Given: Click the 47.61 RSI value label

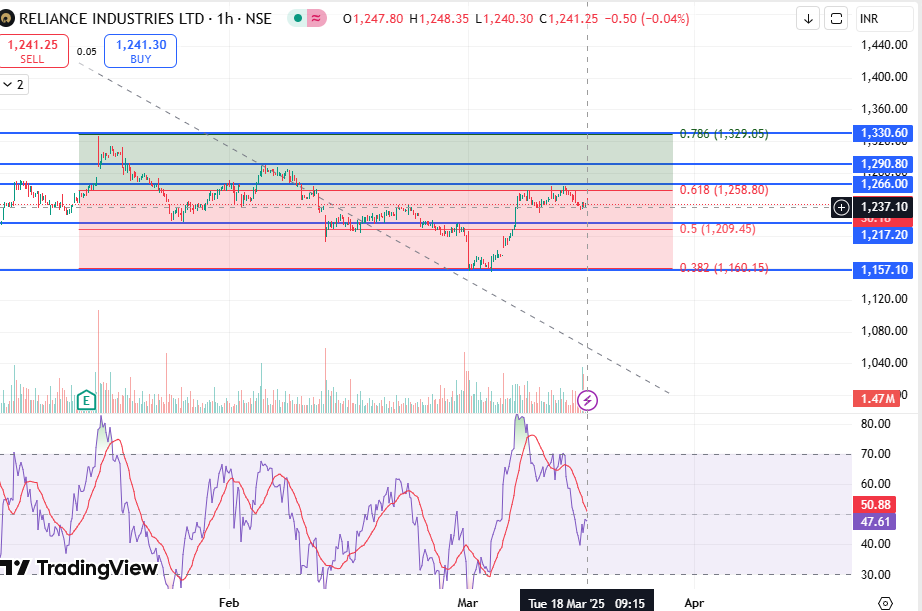Looking at the screenshot, I should (x=875, y=522).
